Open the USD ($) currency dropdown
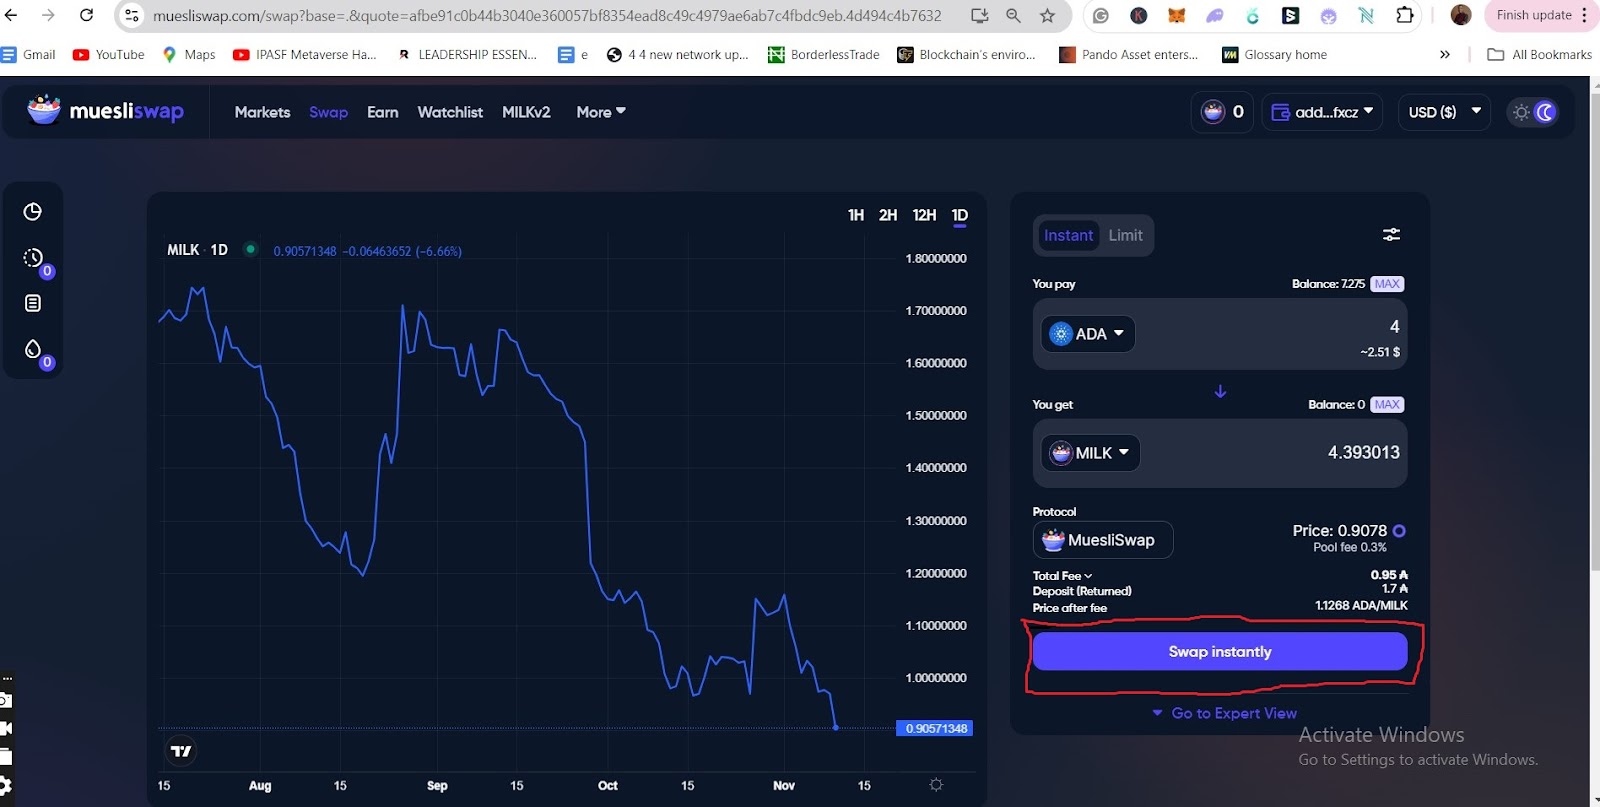1600x807 pixels. click(x=1444, y=112)
